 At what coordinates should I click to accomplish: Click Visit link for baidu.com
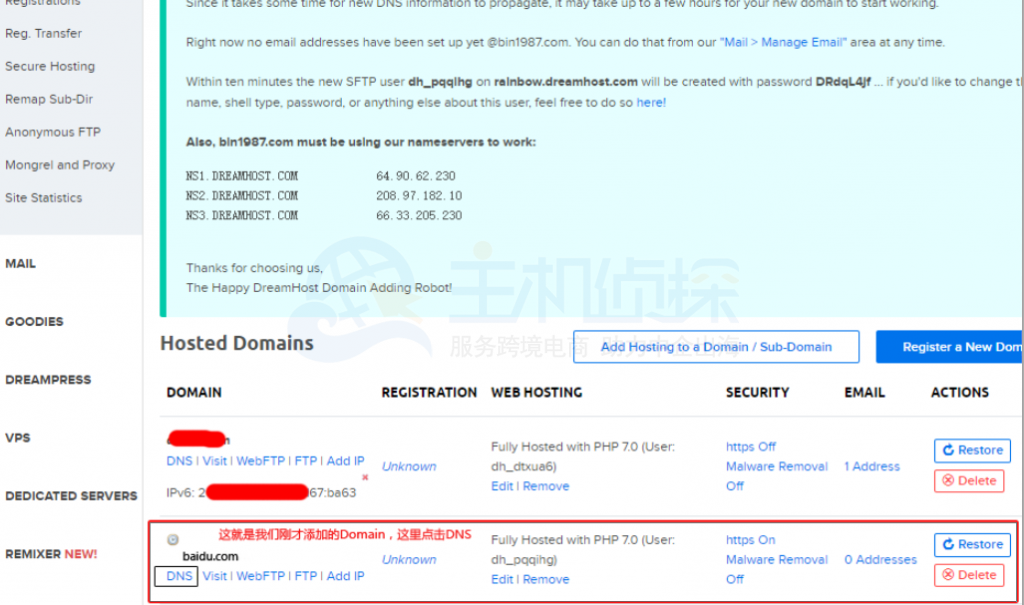click(214, 576)
